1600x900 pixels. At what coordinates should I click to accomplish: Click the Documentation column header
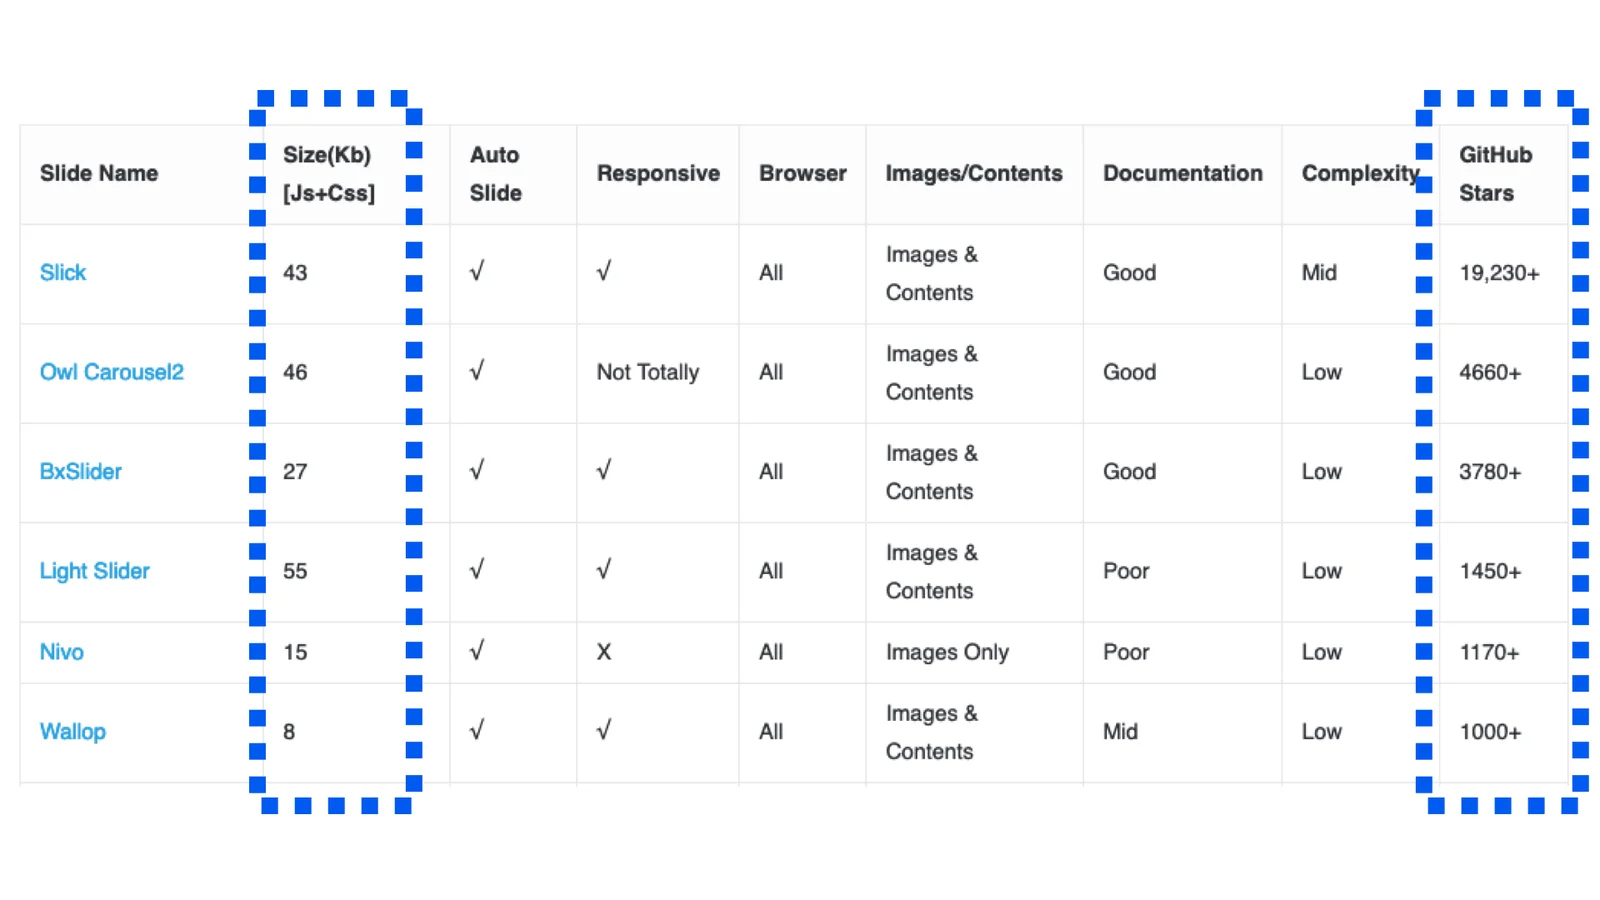(1182, 174)
